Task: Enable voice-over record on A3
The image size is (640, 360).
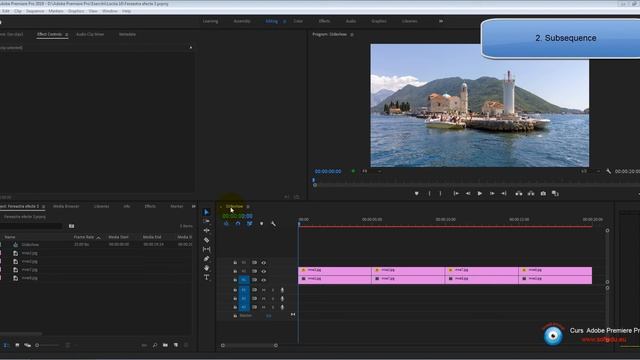Action: coord(282,307)
